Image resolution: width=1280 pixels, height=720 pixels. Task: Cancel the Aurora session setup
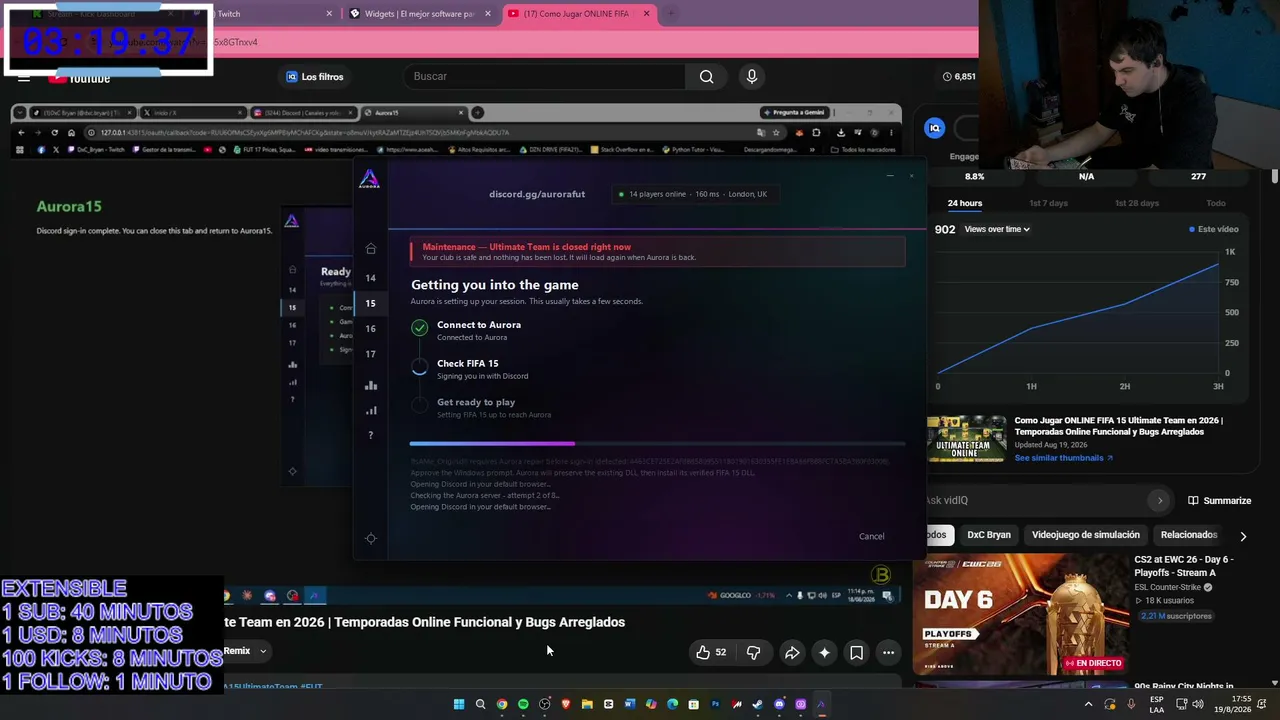pos(872,536)
